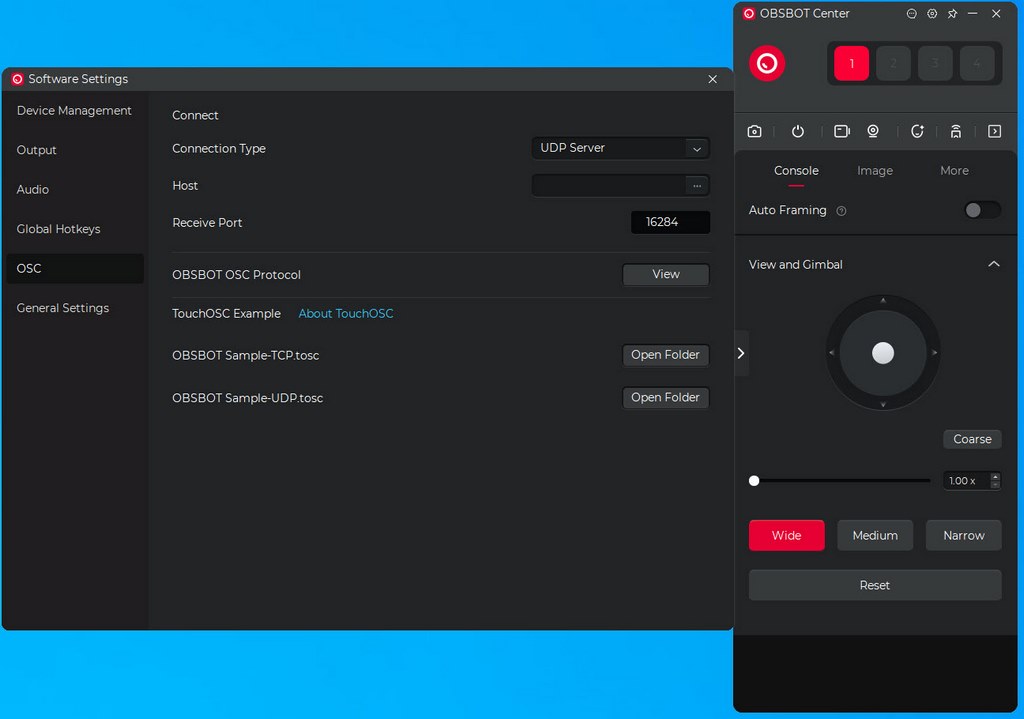This screenshot has width=1024, height=719.
Task: Toggle the Auto Framing switch
Action: pyautogui.click(x=982, y=210)
